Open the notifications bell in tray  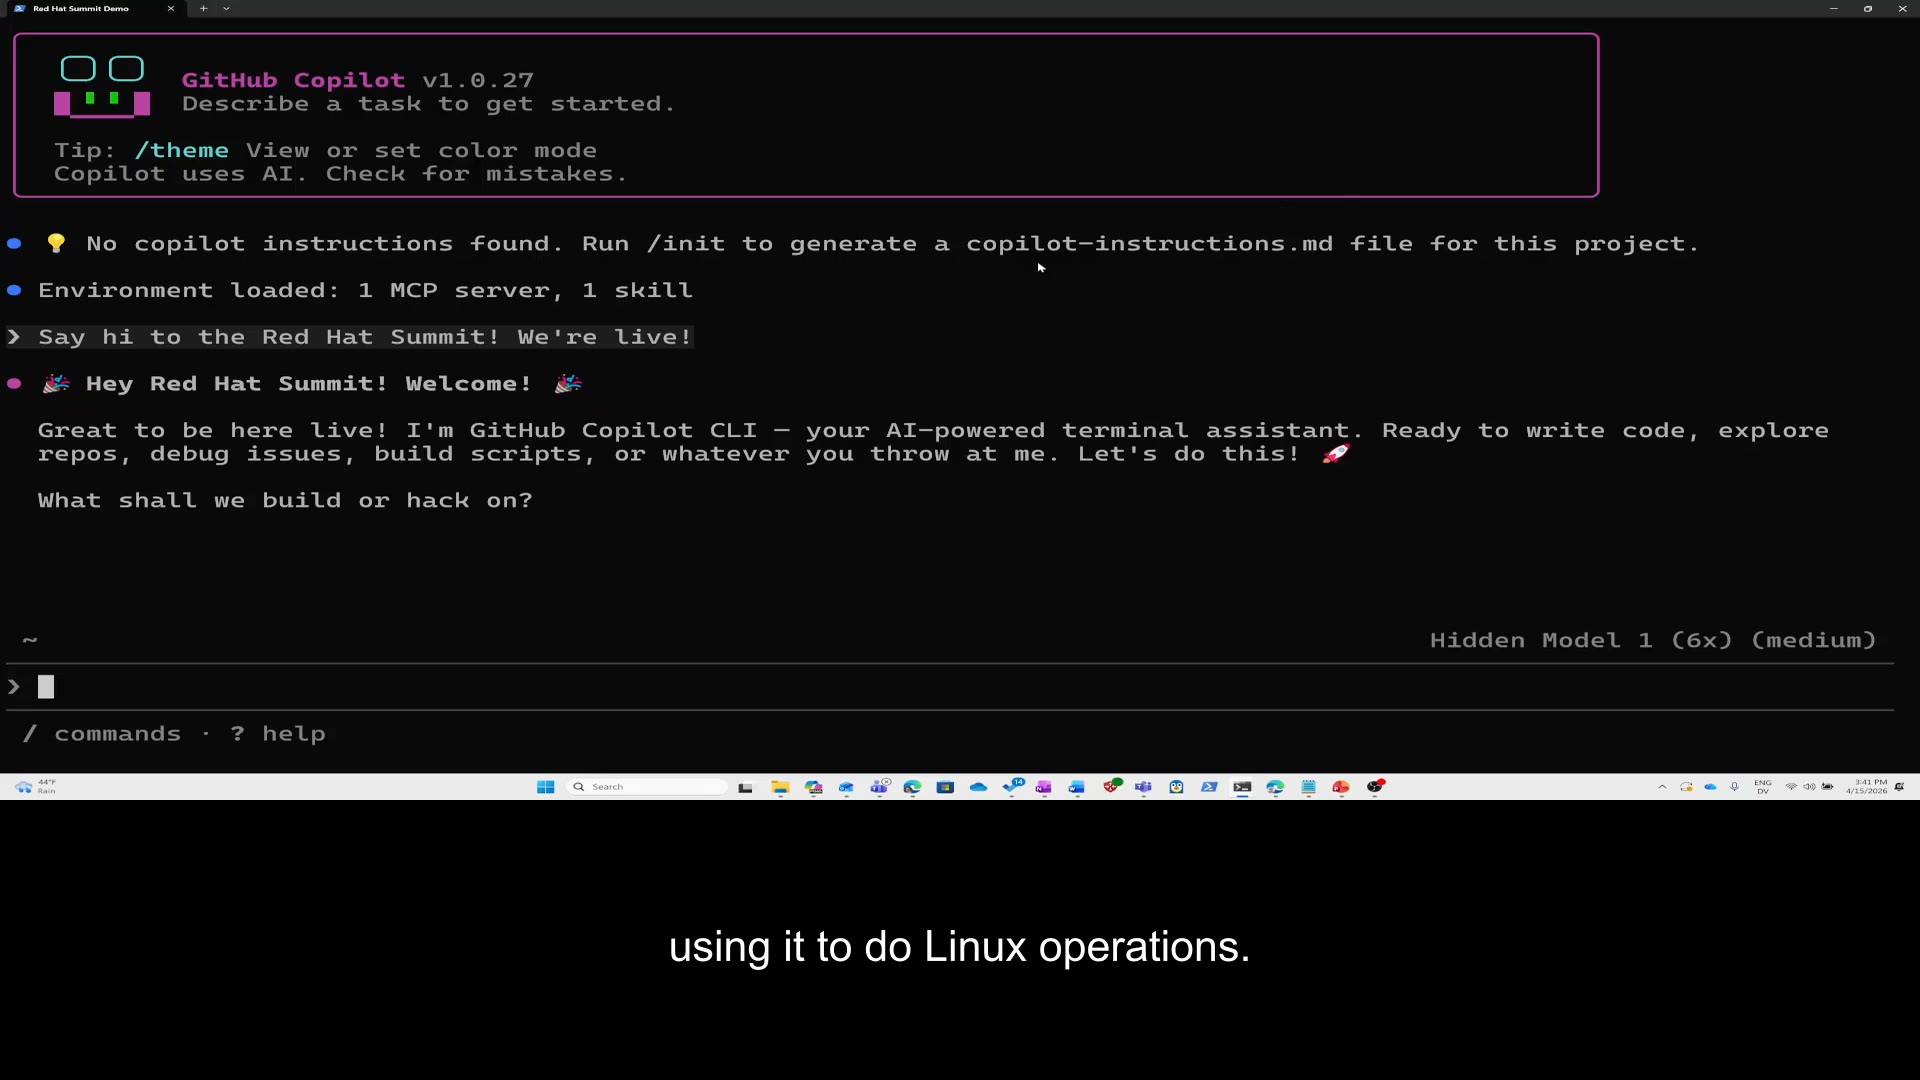click(1900, 787)
